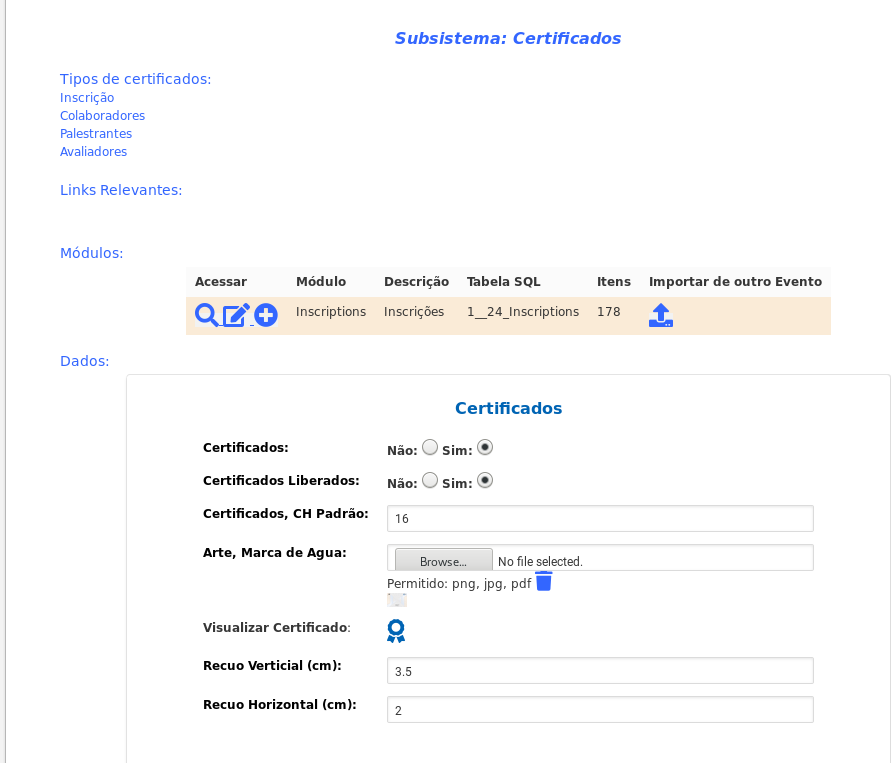Click the 'Importar de outro Evento' column header
This screenshot has width=891, height=763.
[735, 282]
